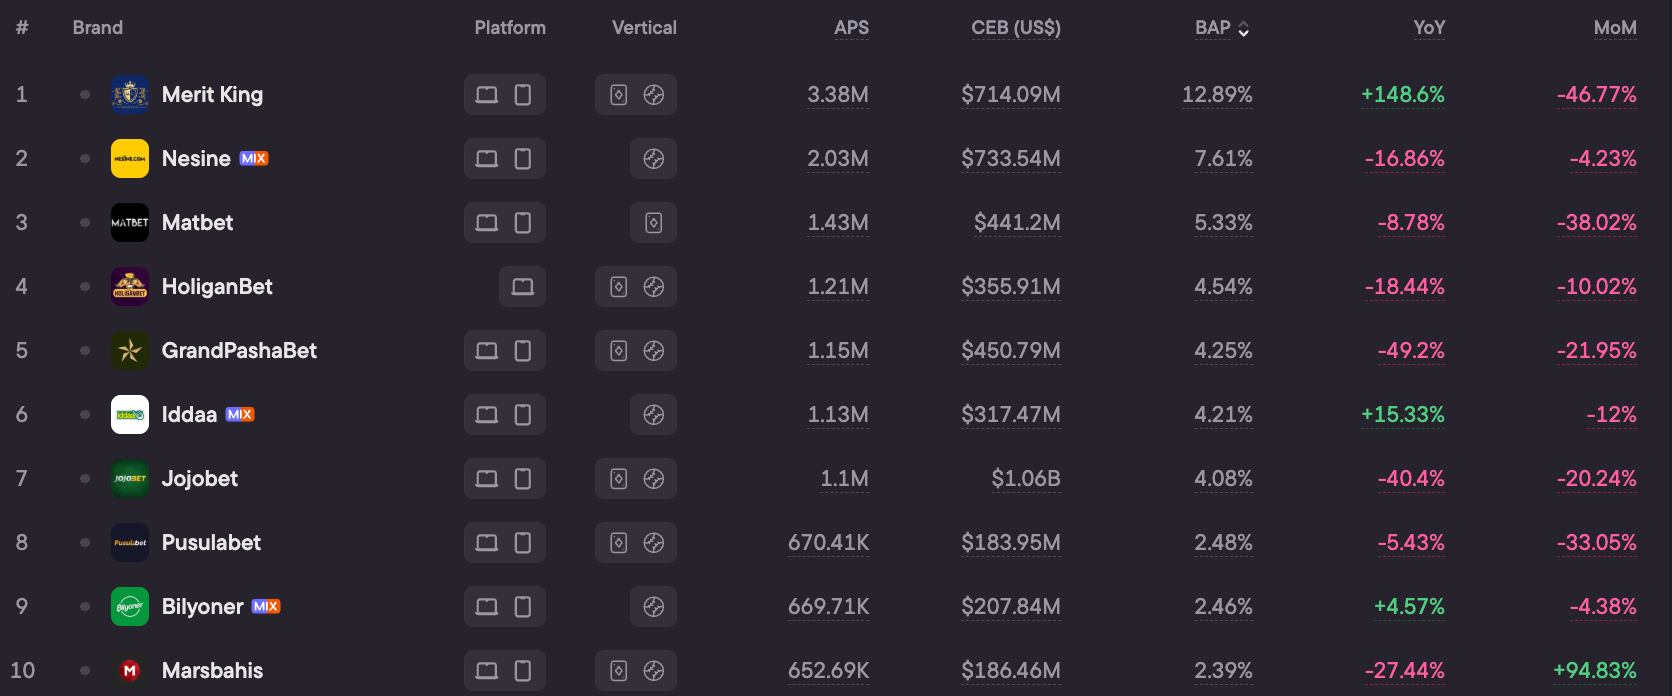
Task: Toggle the status dot beside GrandPashaBet
Action: pyautogui.click(x=85, y=351)
